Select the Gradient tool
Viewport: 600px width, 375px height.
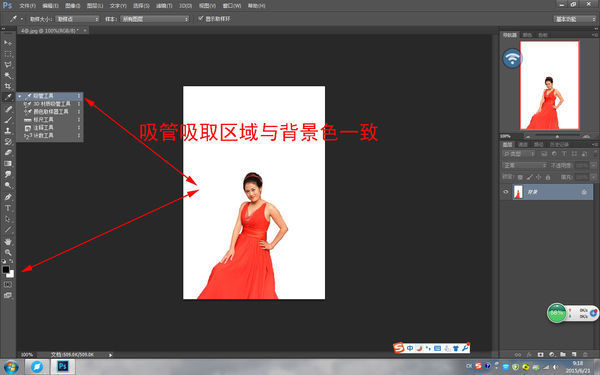8,163
